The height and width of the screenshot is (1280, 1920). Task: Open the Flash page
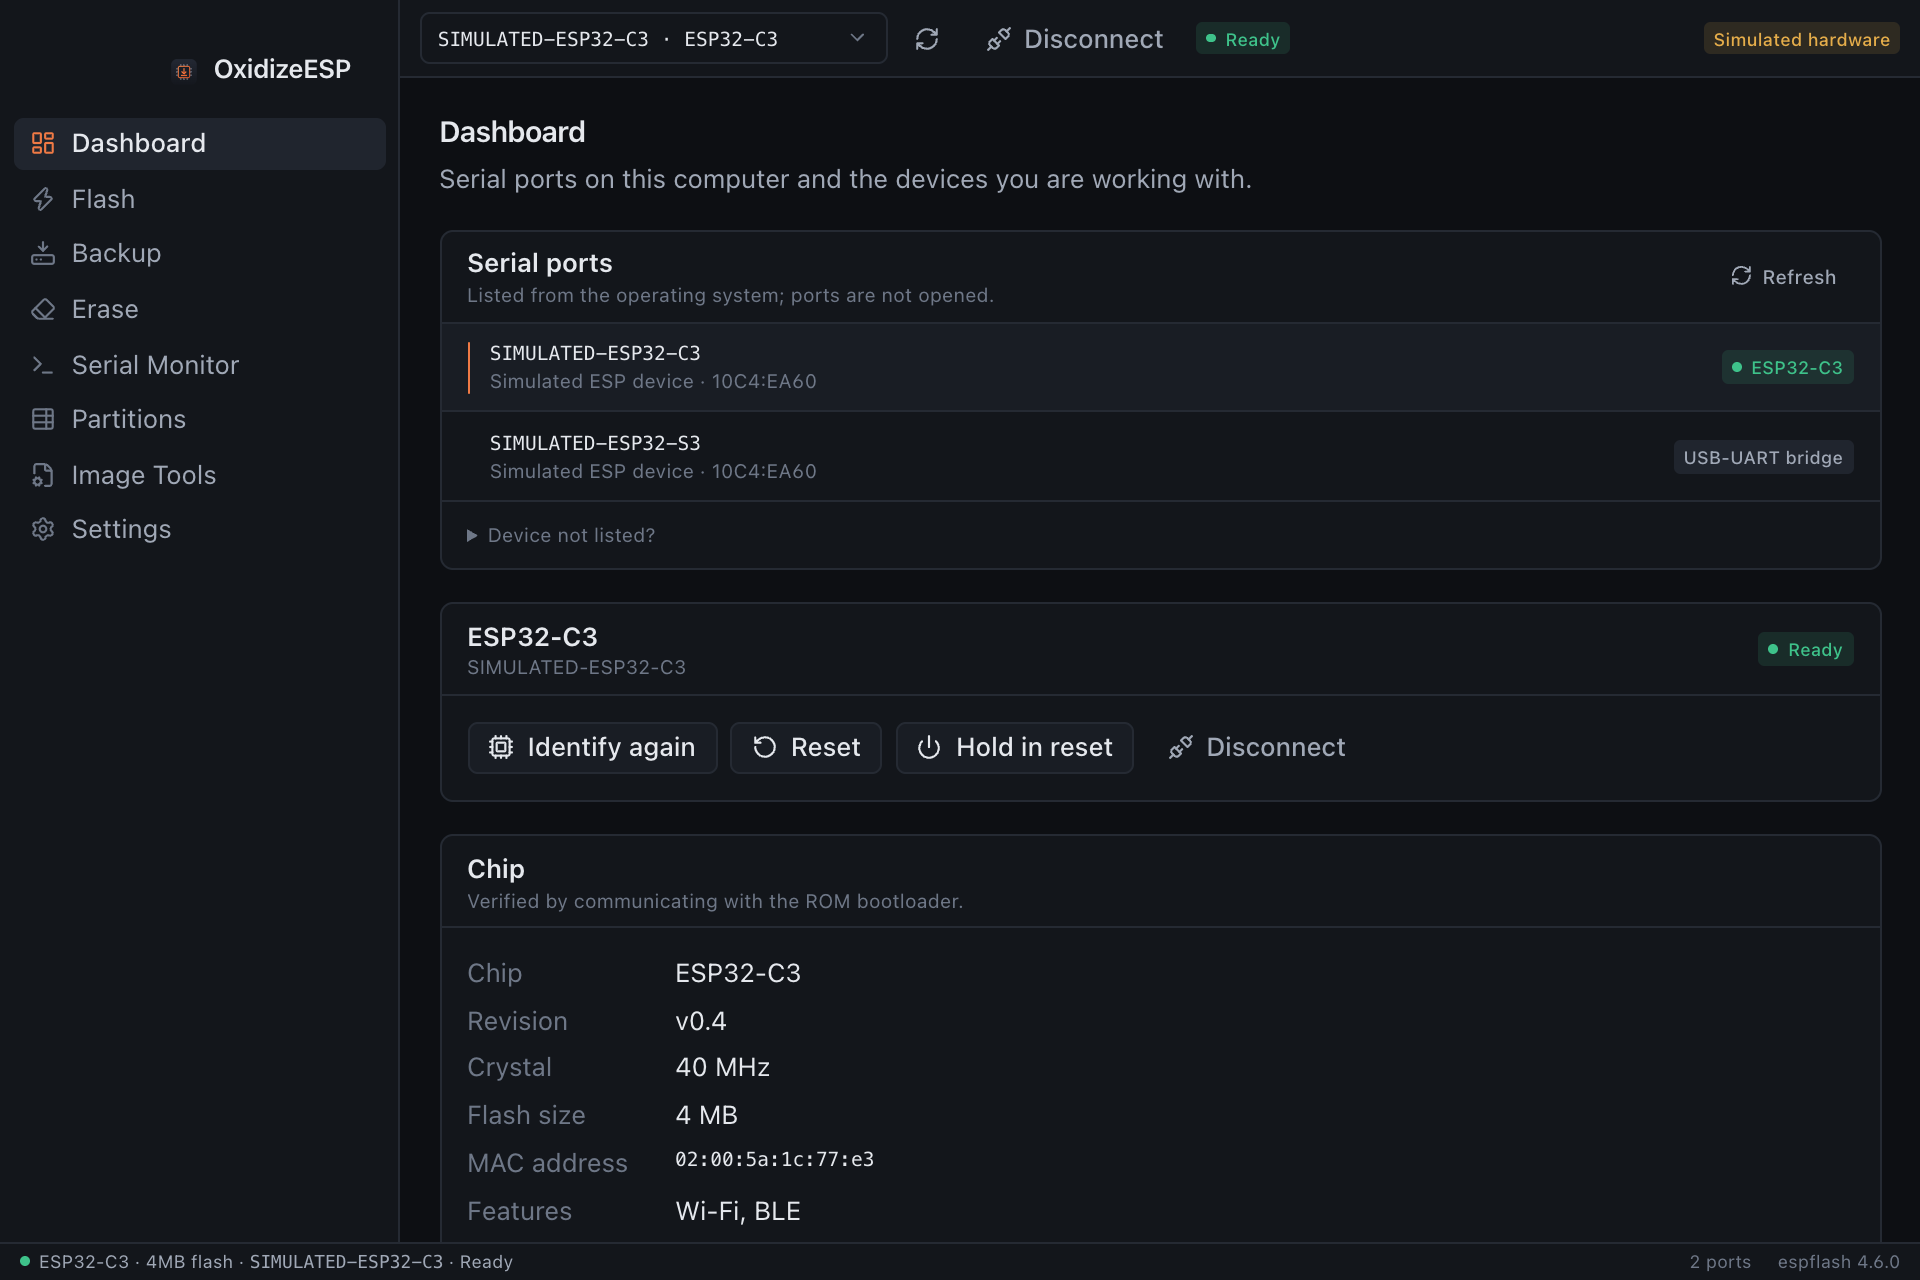(200, 199)
